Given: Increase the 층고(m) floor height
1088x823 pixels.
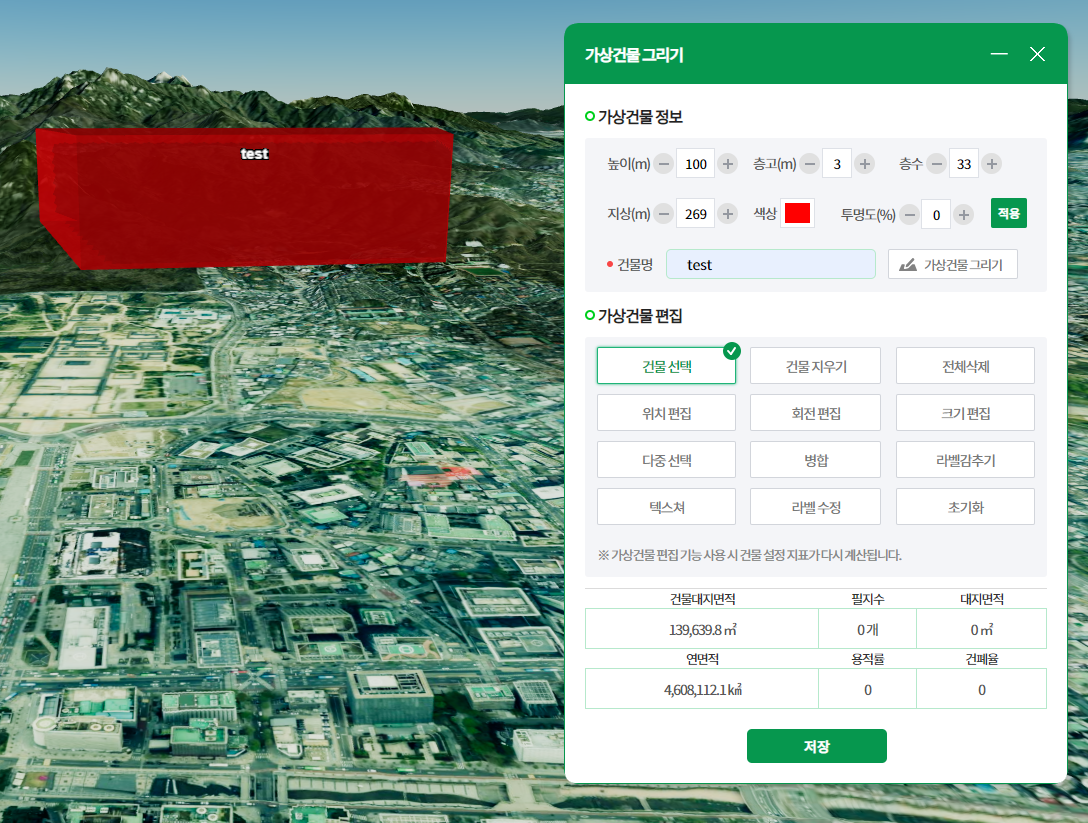Looking at the screenshot, I should pyautogui.click(x=865, y=164).
